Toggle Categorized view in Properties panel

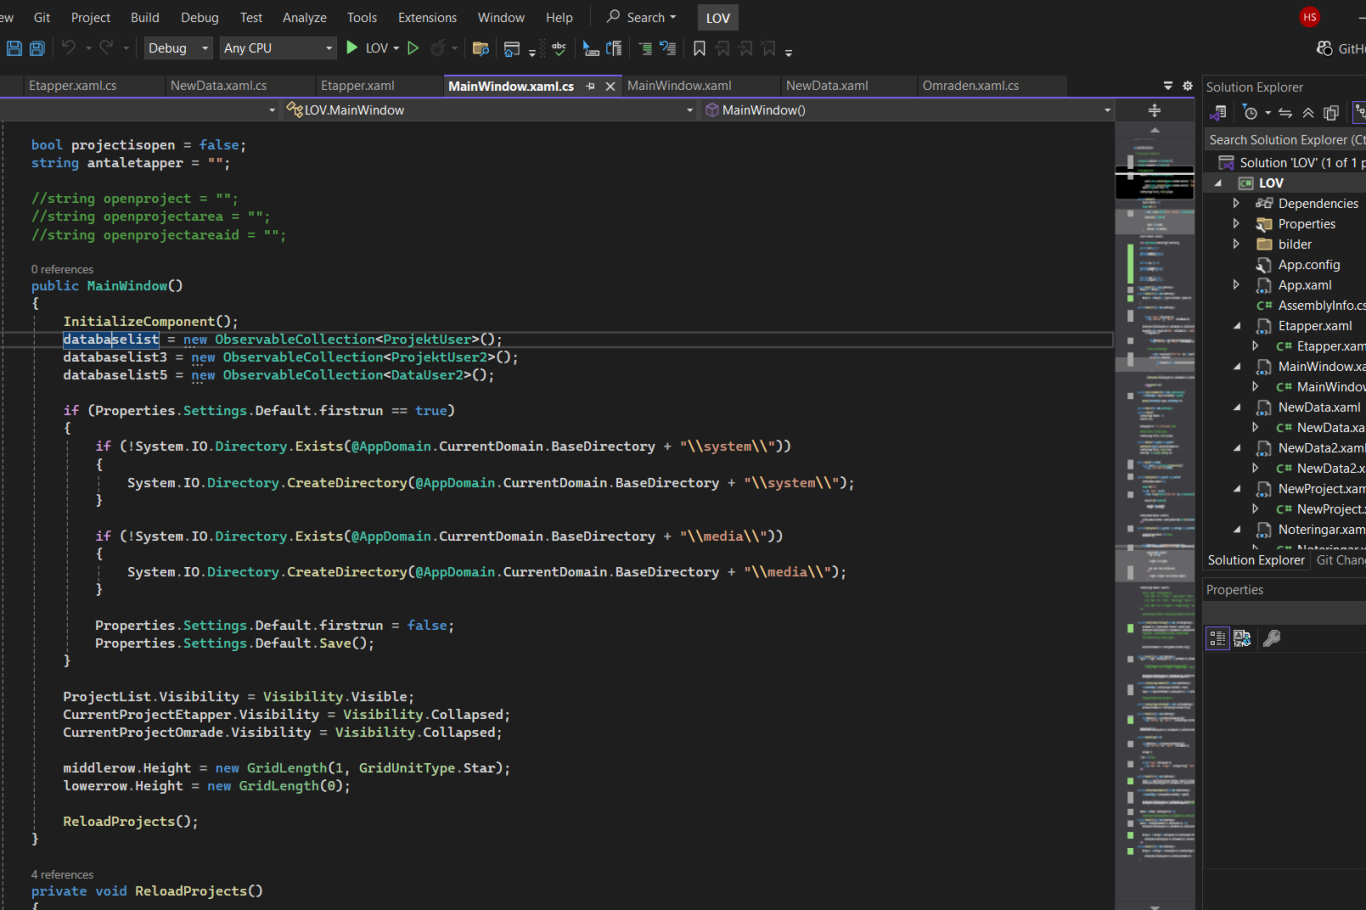coord(1217,638)
